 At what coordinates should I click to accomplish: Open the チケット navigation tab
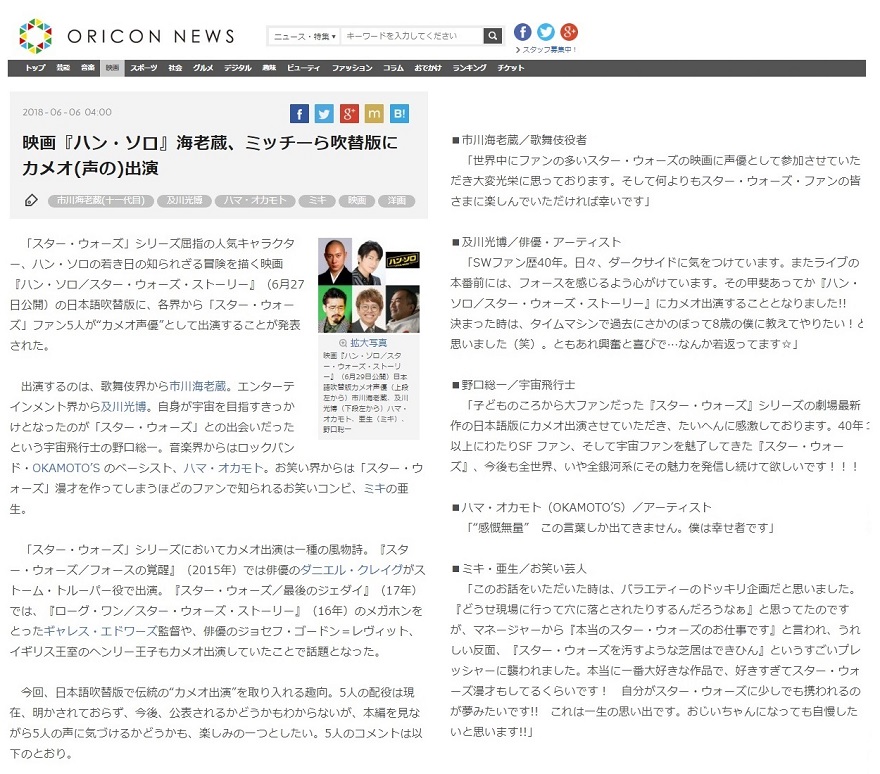coord(511,68)
